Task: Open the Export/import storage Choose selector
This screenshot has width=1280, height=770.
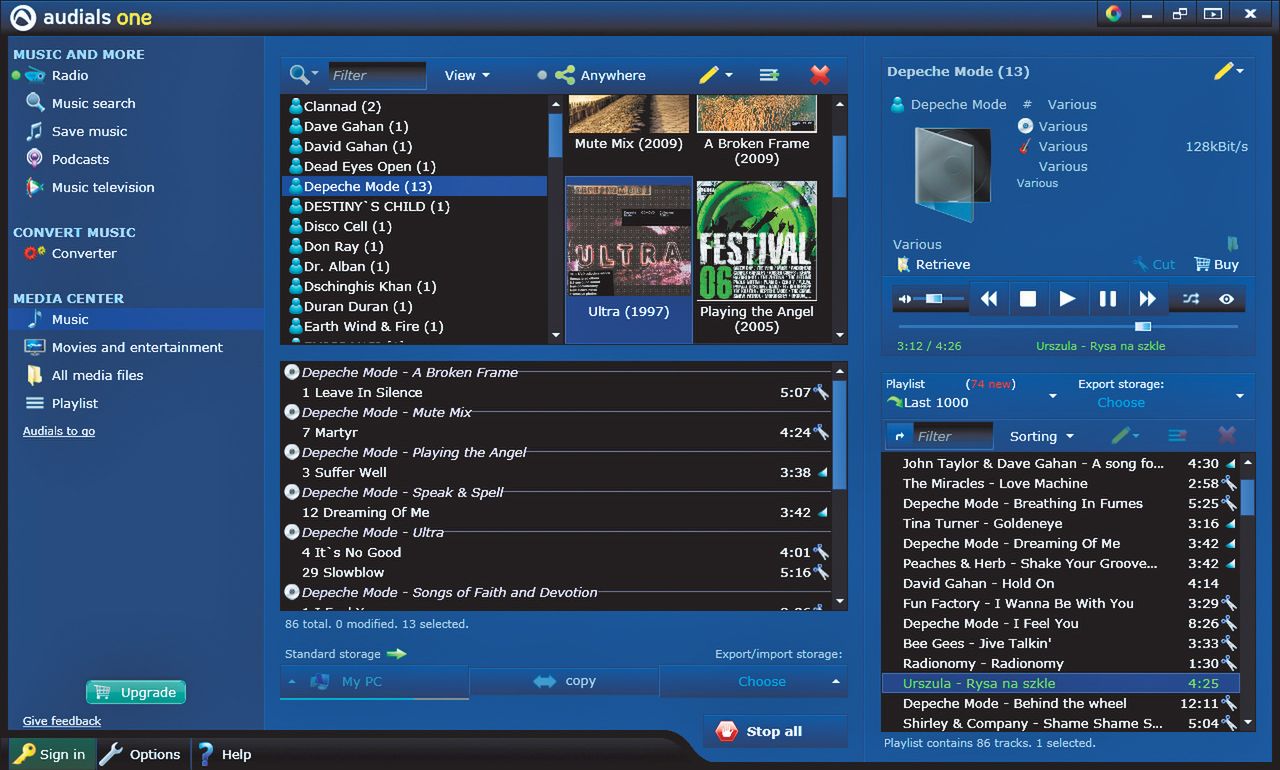Action: click(753, 681)
